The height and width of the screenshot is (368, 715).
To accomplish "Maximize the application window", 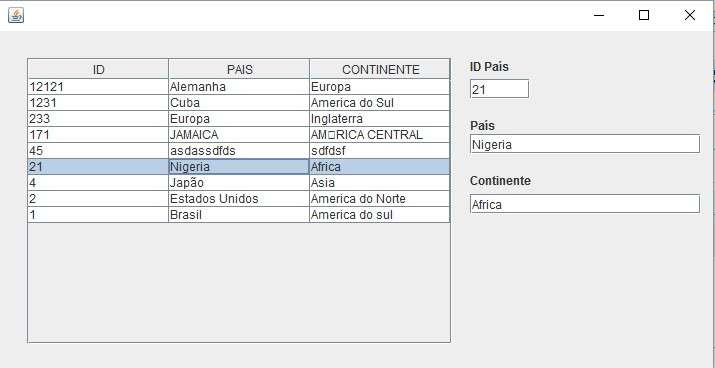I will pyautogui.click(x=644, y=16).
